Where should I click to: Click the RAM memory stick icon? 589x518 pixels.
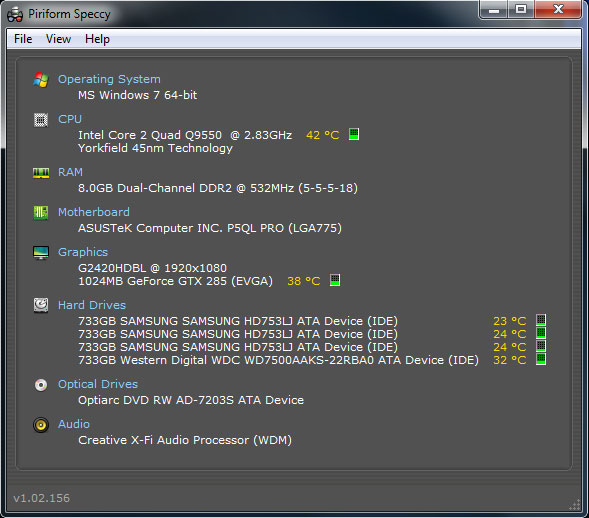(x=41, y=173)
